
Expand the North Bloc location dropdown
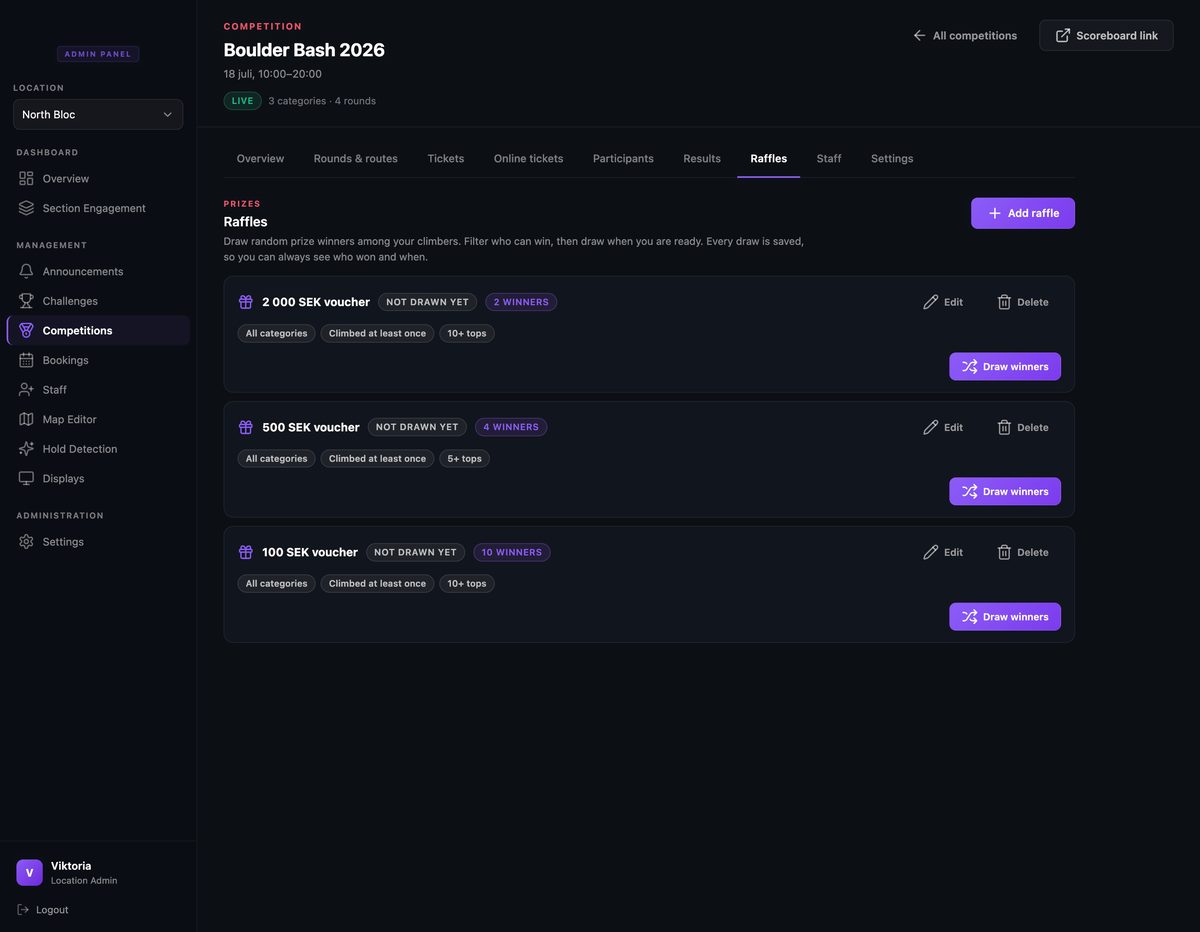pos(98,114)
